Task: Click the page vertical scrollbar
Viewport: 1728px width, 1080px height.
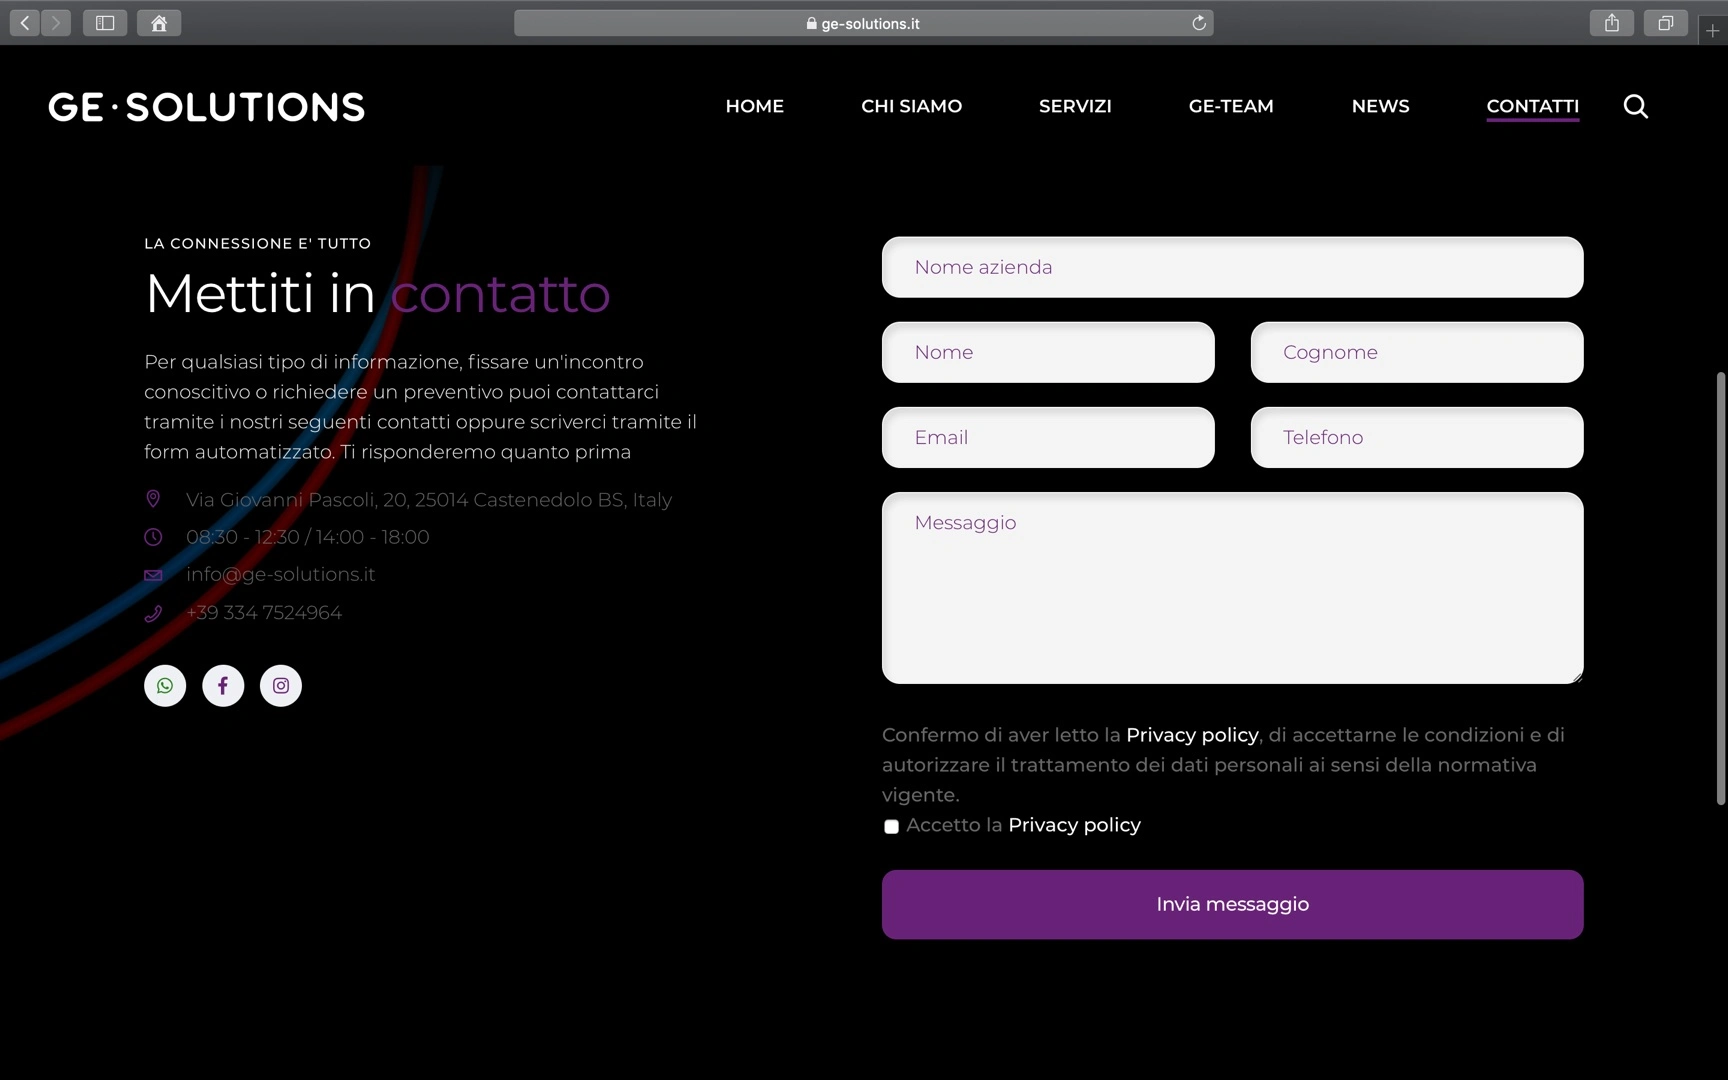Action: coord(1721,588)
